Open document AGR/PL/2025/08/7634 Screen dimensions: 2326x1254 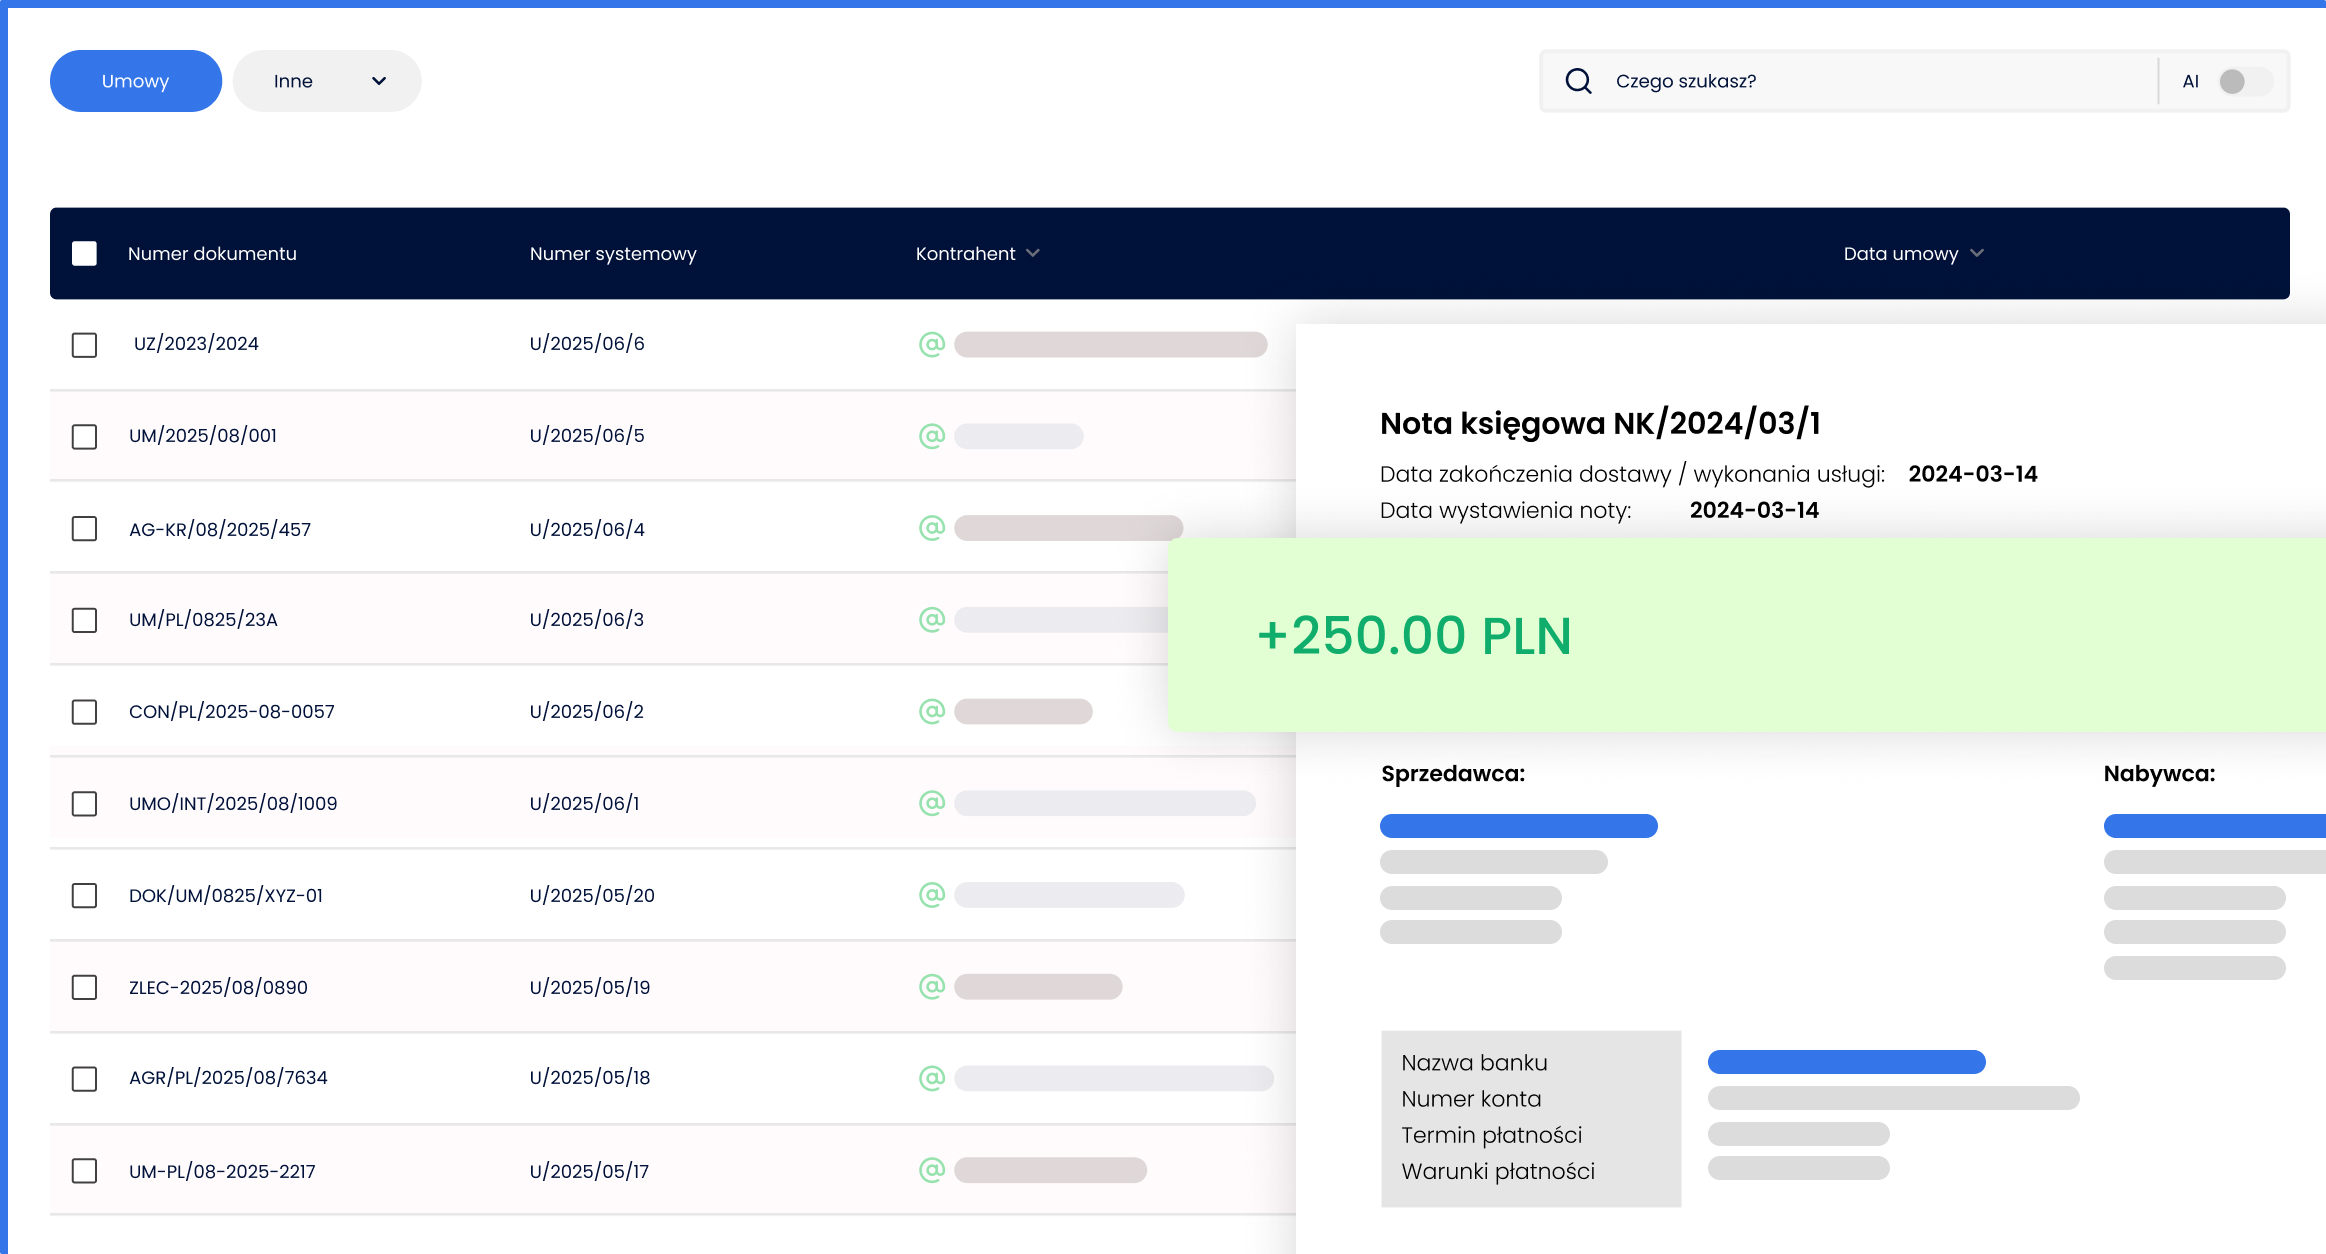click(x=228, y=1078)
